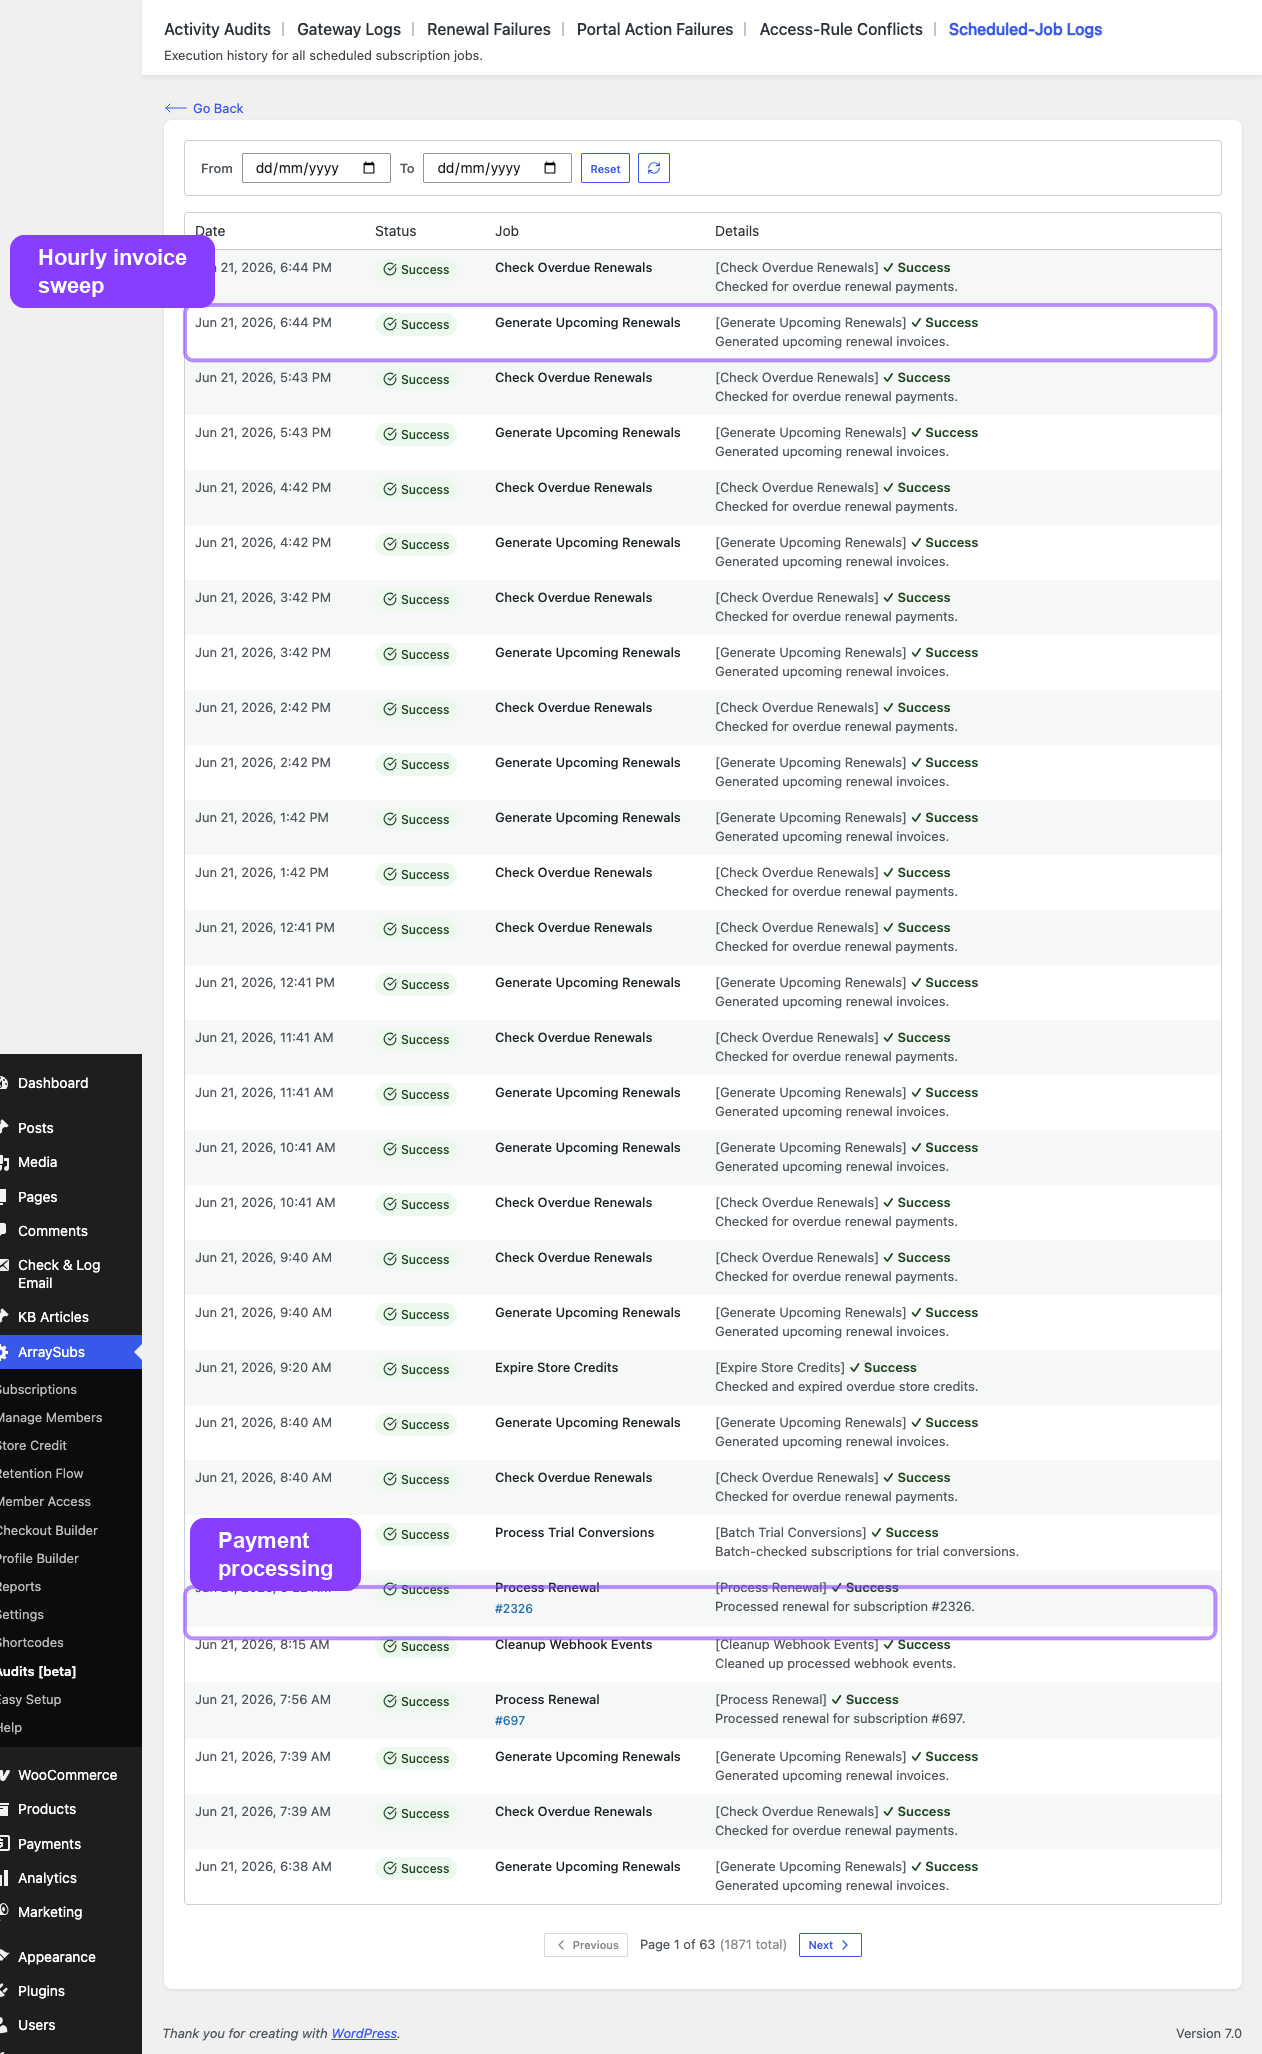The width and height of the screenshot is (1262, 2054).
Task: Click the Job column header
Action: click(507, 231)
